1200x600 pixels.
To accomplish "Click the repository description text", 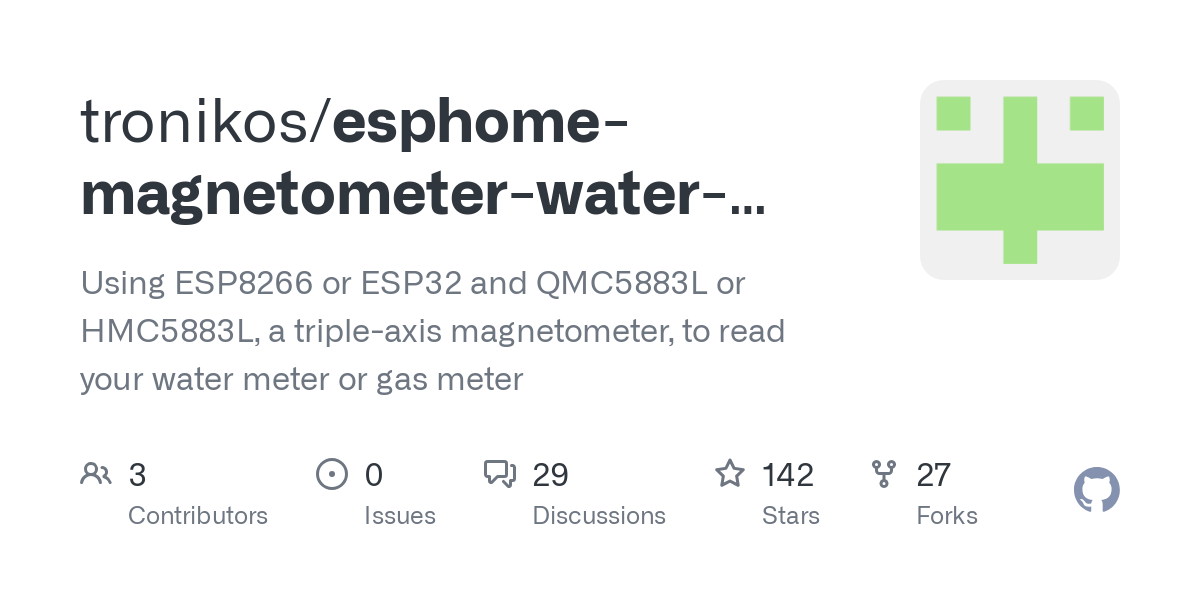I will click(432, 331).
